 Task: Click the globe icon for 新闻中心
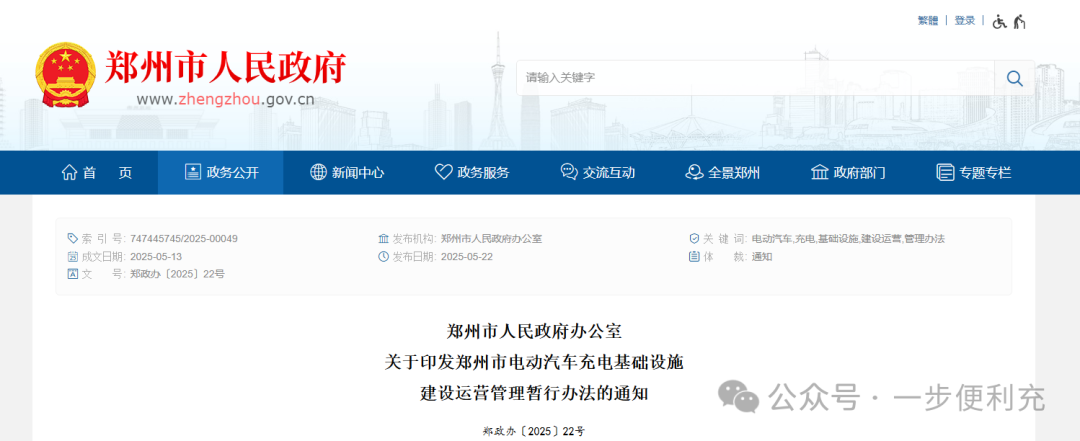(318, 172)
